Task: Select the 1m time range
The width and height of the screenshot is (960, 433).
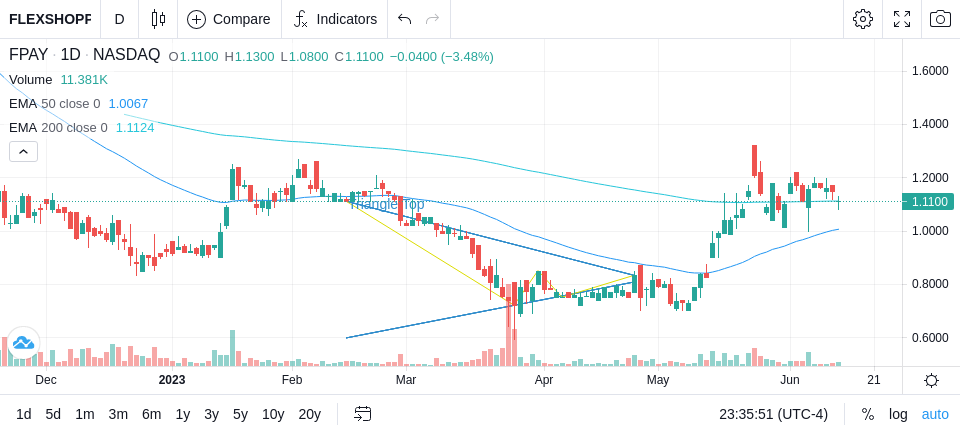Action: pyautogui.click(x=84, y=415)
